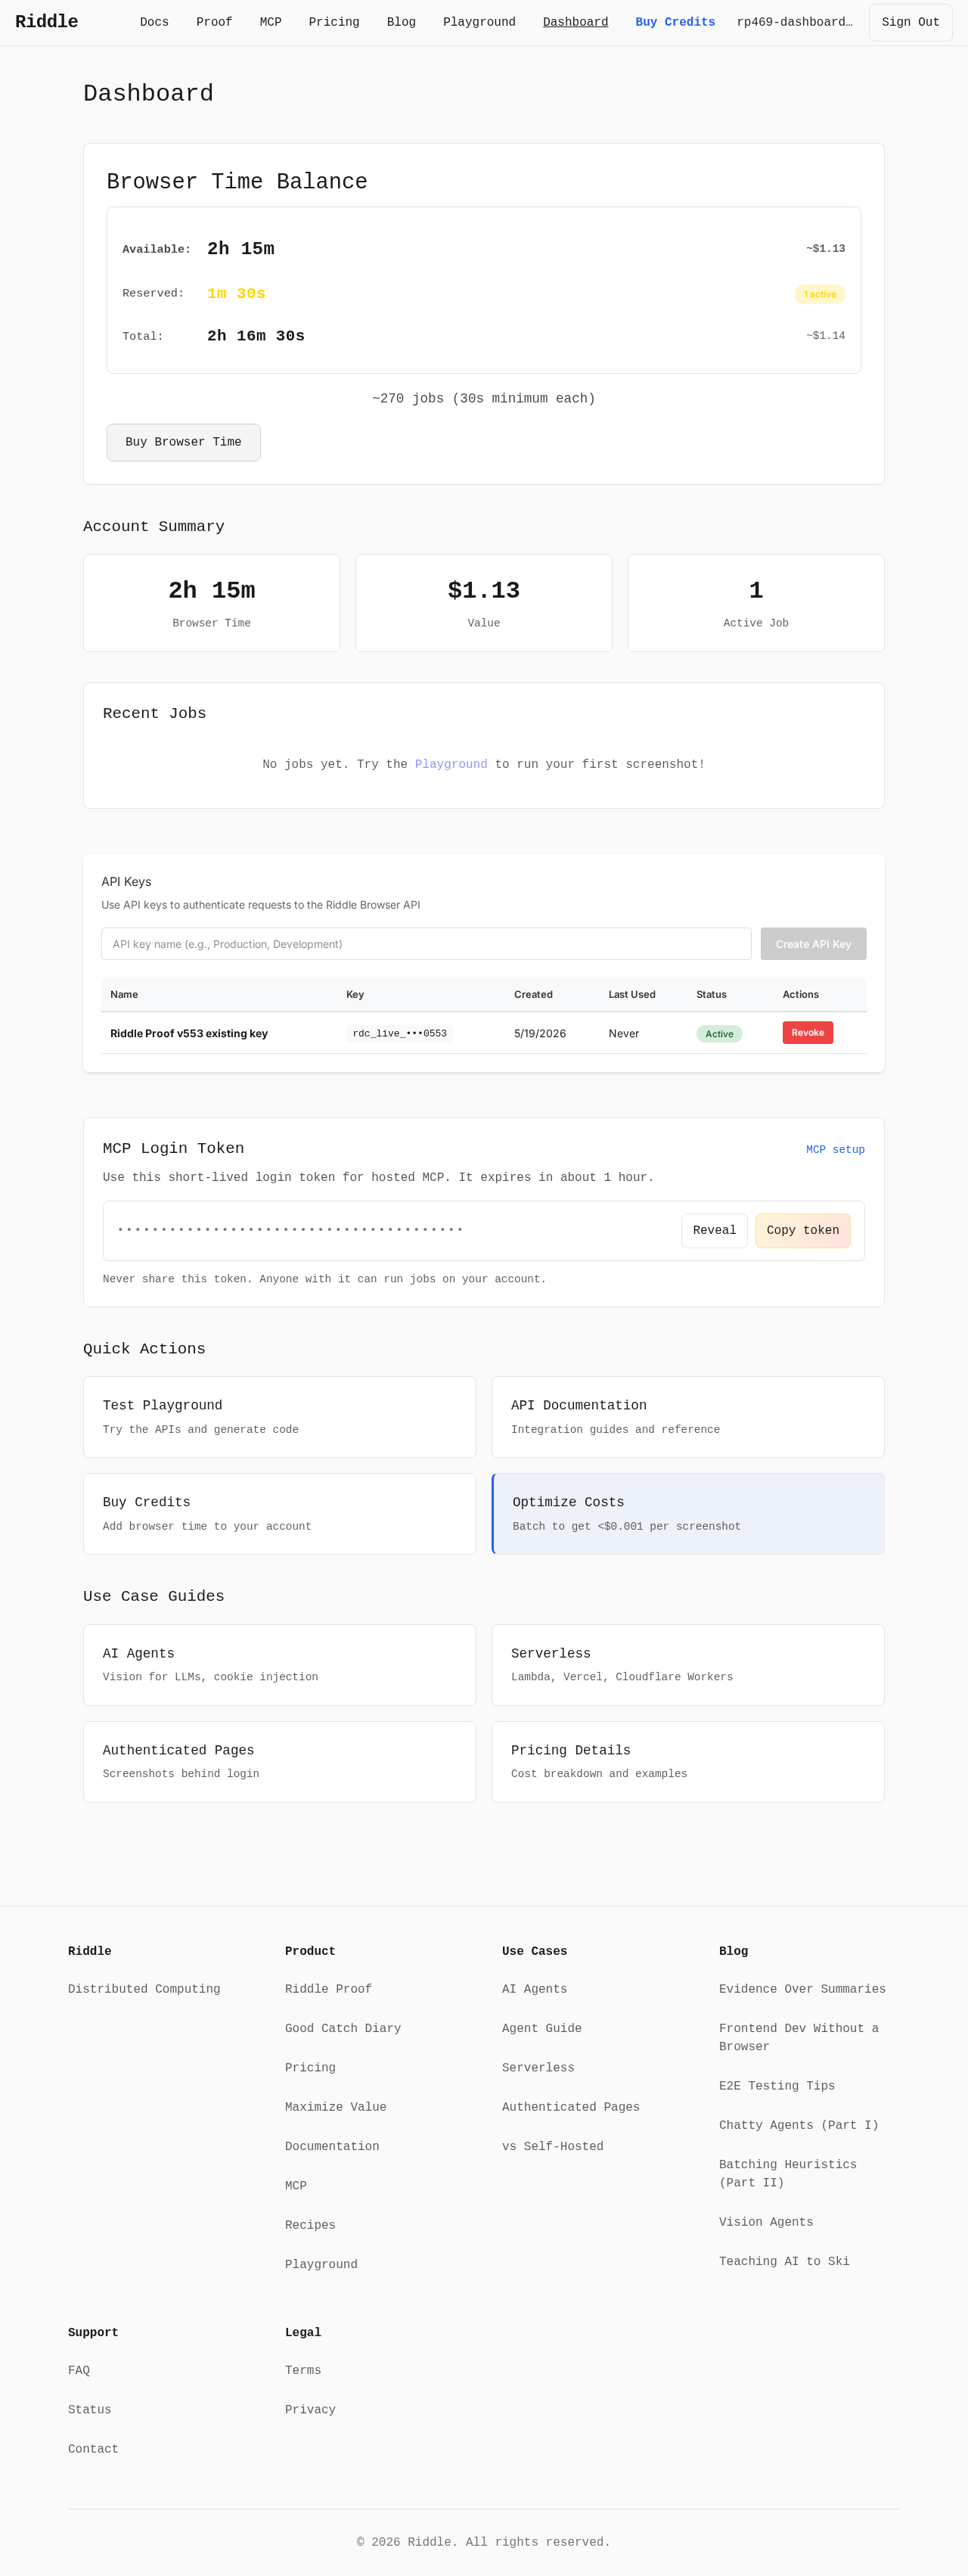
Task: Click the Active status badge
Action: coord(719,1034)
